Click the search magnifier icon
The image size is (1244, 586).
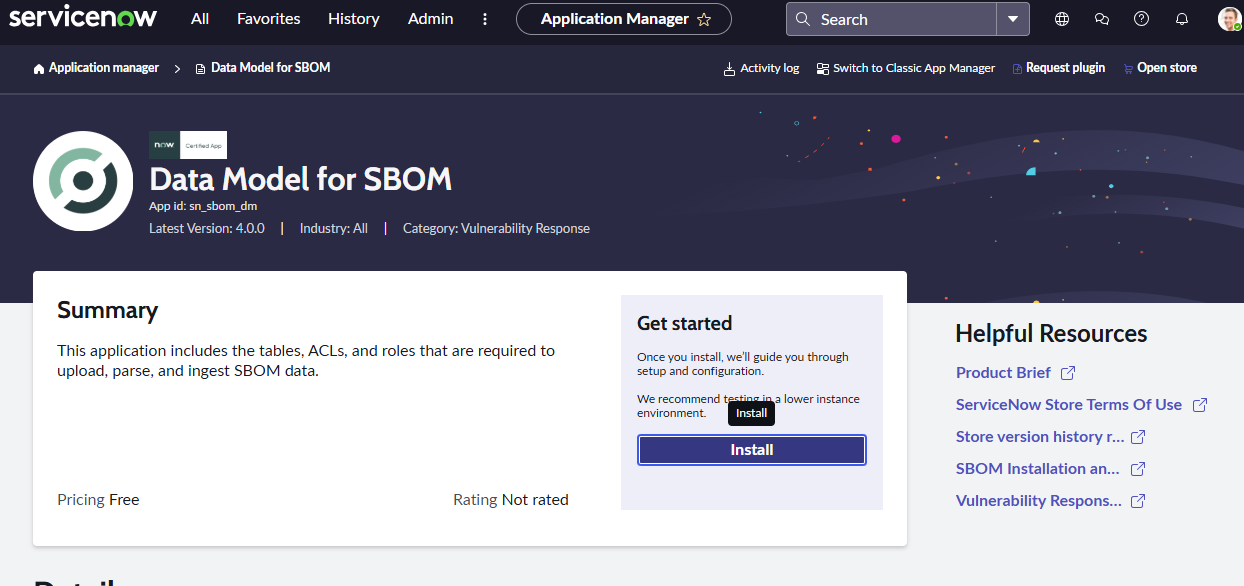[803, 19]
